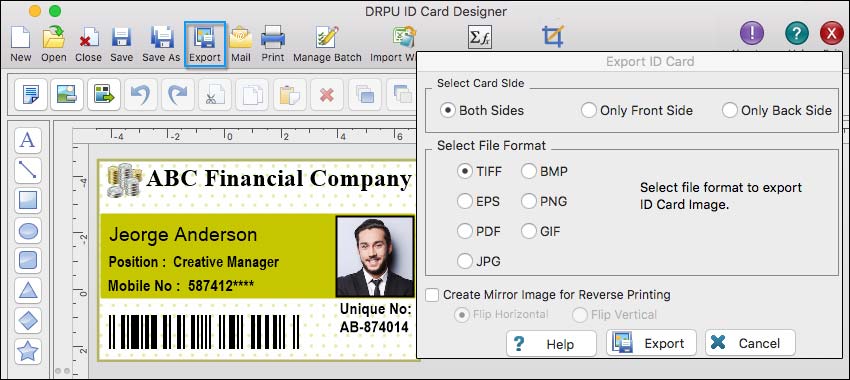Image resolution: width=850 pixels, height=380 pixels.
Task: Click the purple exclamation About icon
Action: [752, 34]
